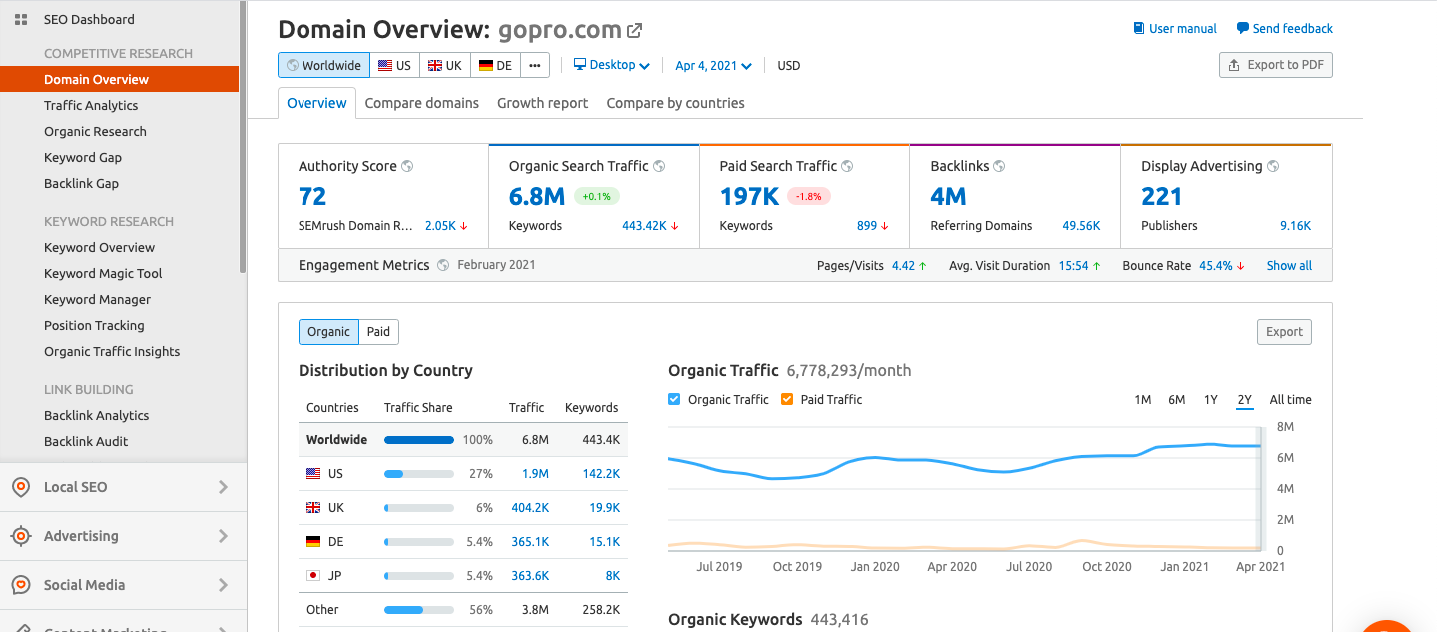This screenshot has width=1437, height=632.
Task: Select the Paid toggle button
Action: [x=378, y=332]
